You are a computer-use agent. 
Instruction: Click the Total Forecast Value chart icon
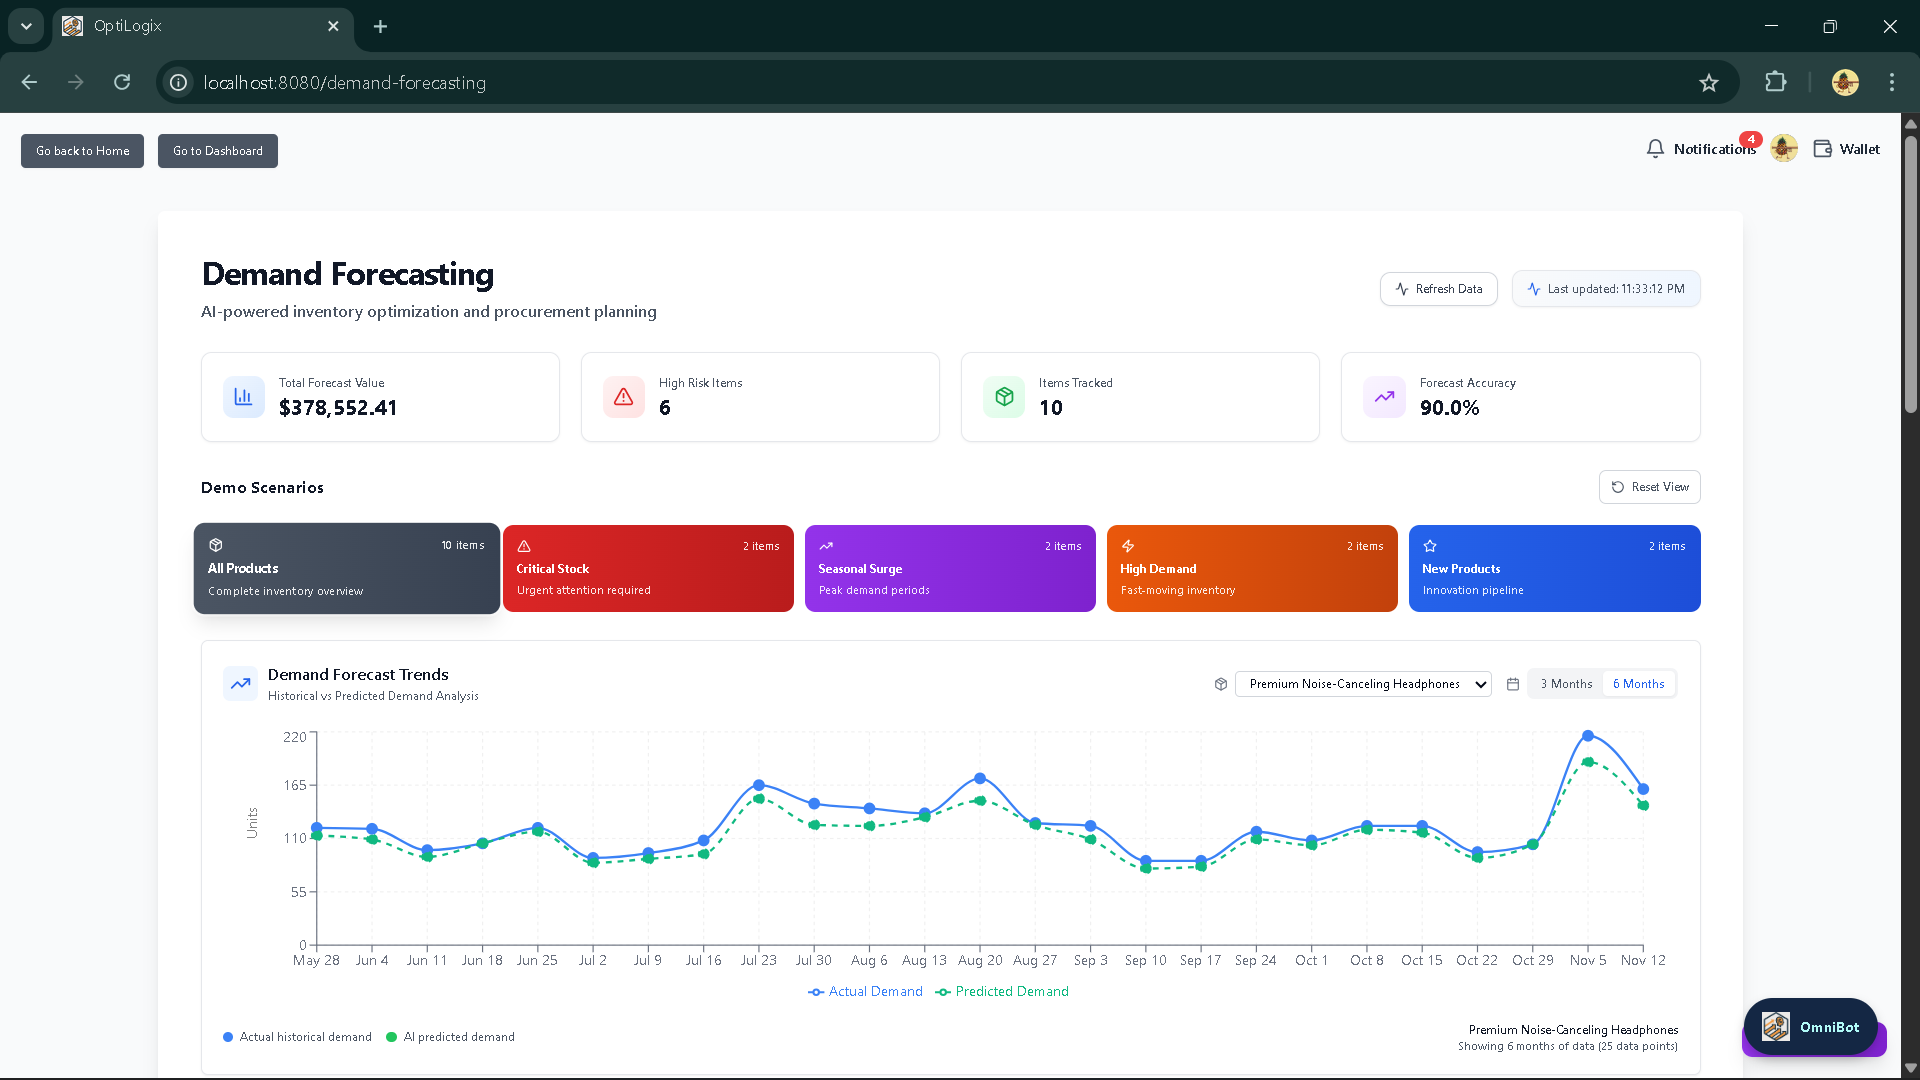[x=243, y=397]
